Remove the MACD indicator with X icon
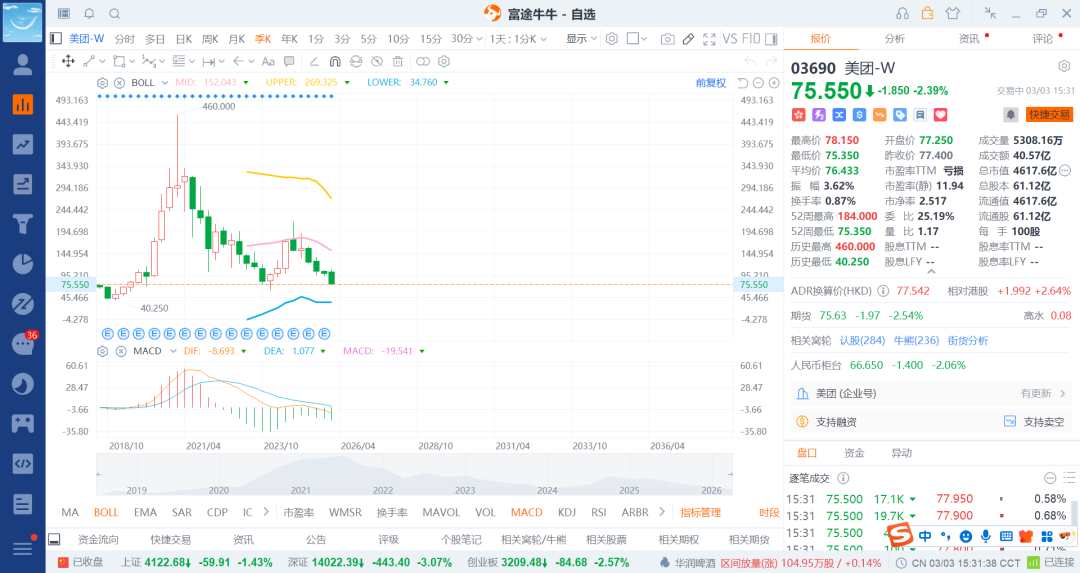This screenshot has height=573, width=1080. [x=121, y=351]
